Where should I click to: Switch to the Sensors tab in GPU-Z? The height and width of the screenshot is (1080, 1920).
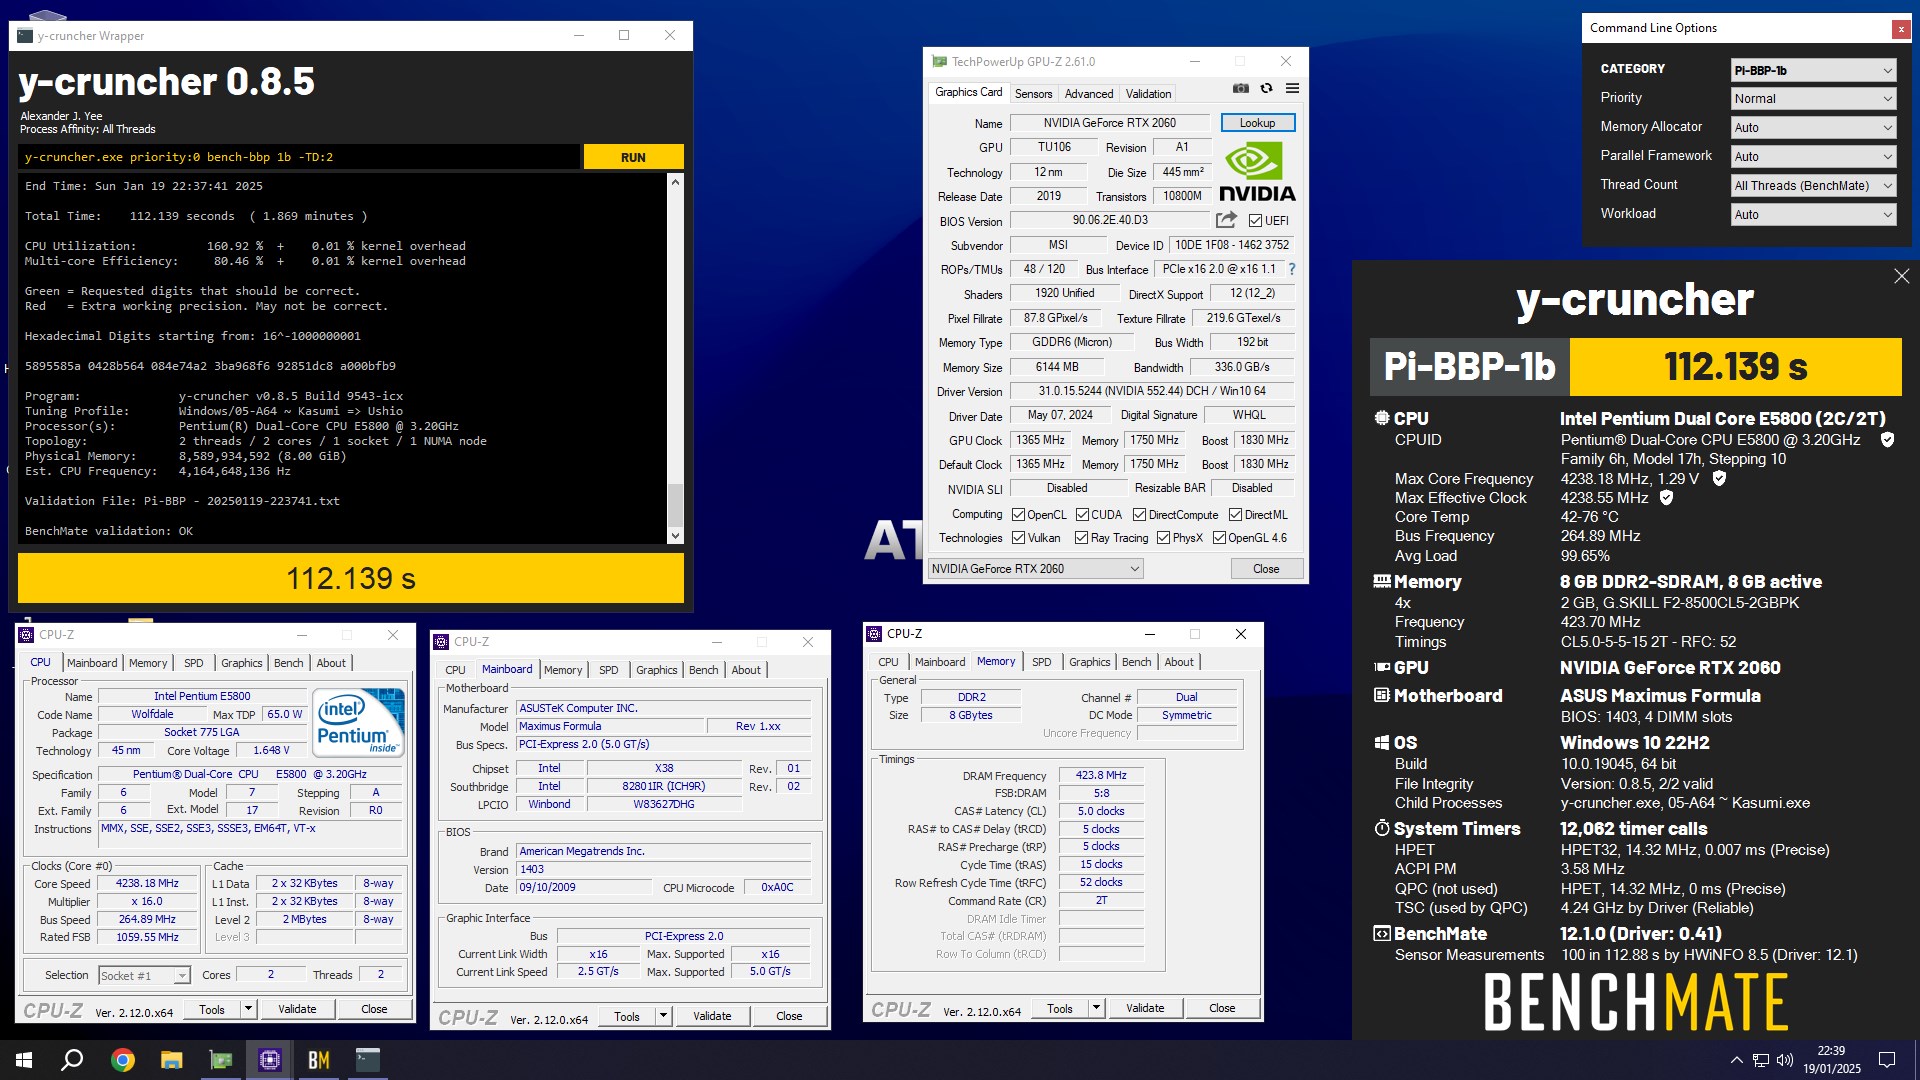1033,94
